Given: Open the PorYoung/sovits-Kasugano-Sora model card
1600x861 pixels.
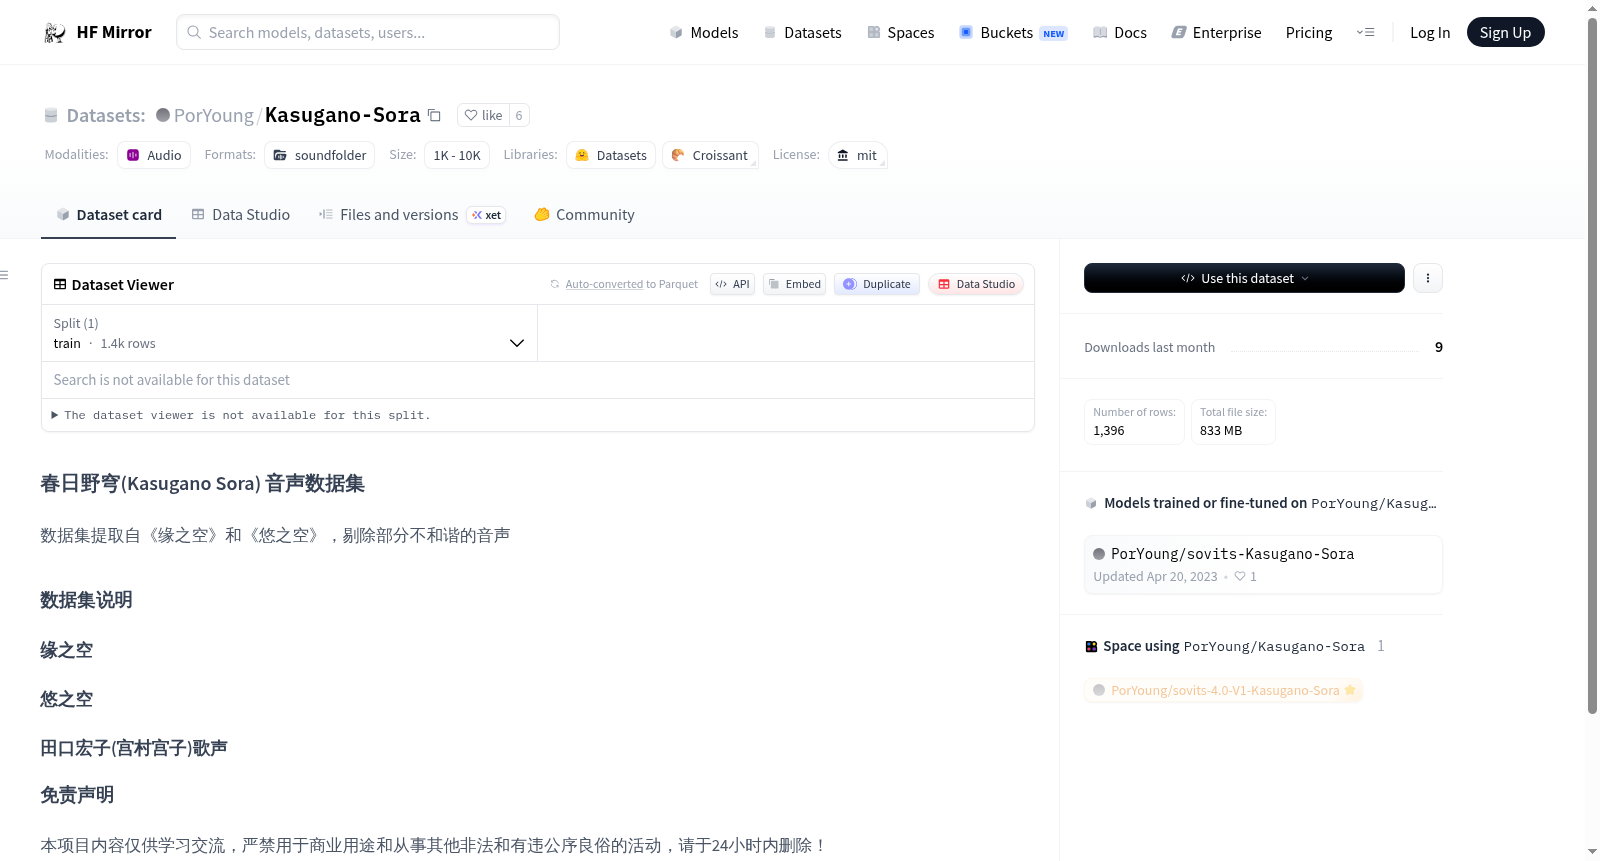Looking at the screenshot, I should pos(1263,564).
